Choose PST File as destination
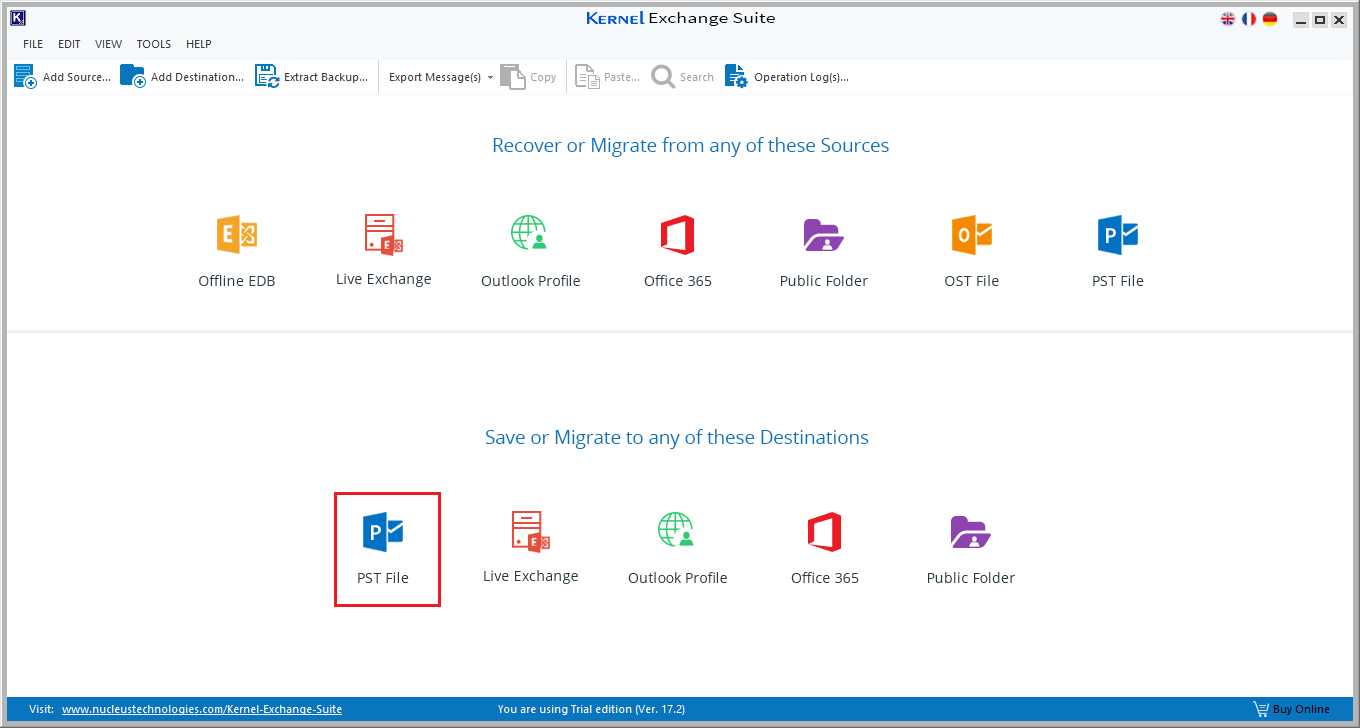1360x728 pixels. pos(383,548)
